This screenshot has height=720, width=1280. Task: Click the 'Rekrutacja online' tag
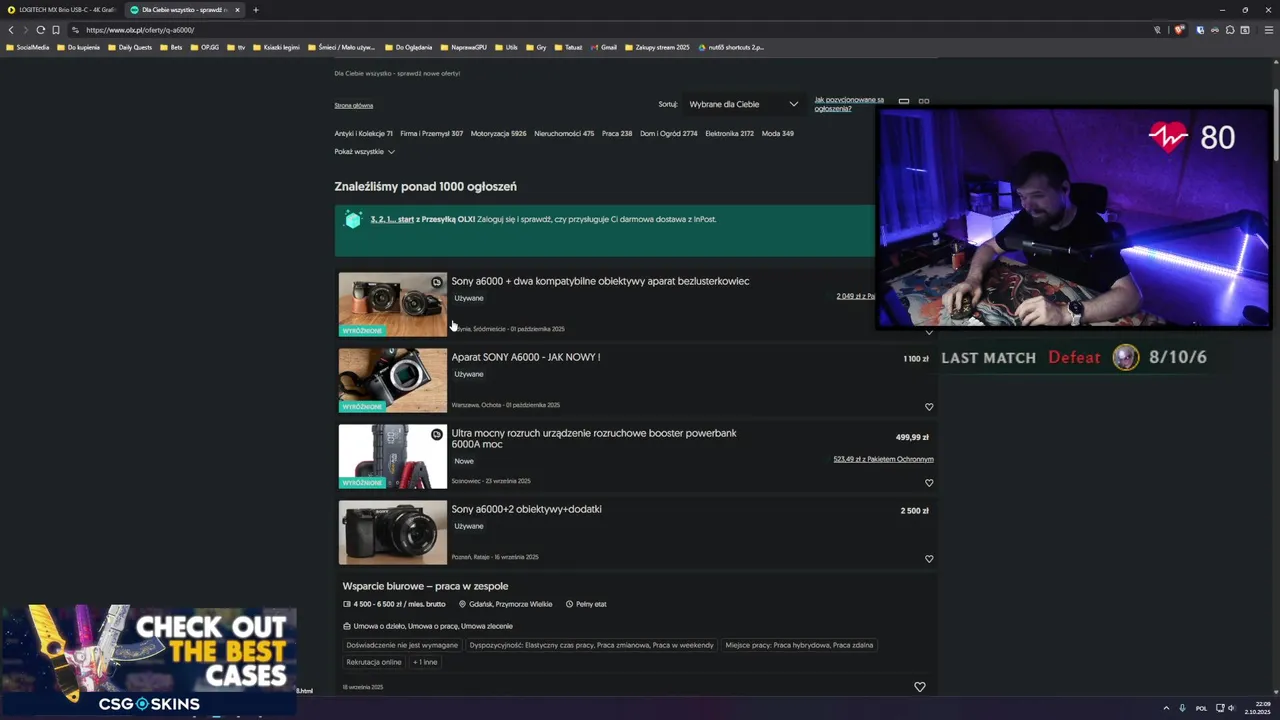(374, 662)
